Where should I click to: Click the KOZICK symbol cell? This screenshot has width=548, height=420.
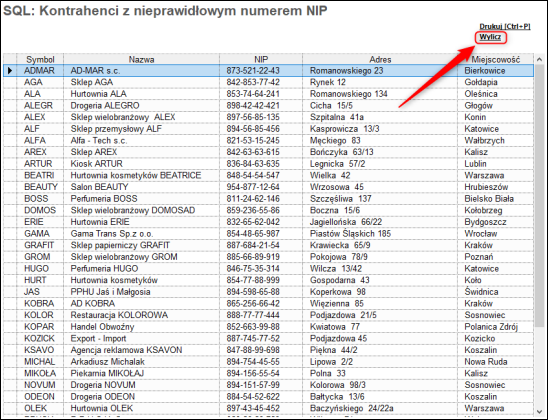40,338
